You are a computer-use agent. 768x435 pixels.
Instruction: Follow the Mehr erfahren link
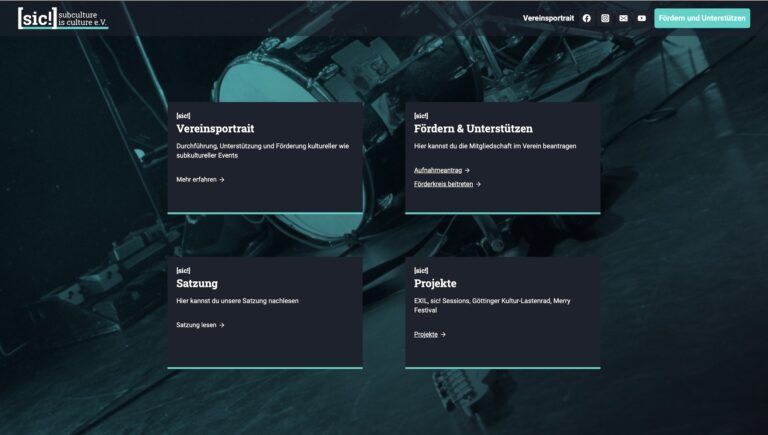click(x=196, y=180)
